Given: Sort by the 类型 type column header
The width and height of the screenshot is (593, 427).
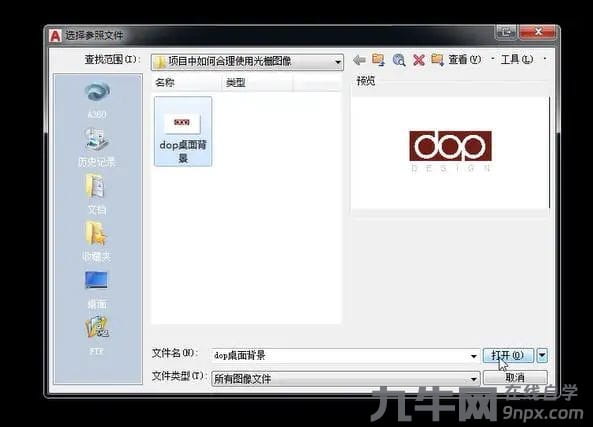Looking at the screenshot, I should [x=257, y=82].
